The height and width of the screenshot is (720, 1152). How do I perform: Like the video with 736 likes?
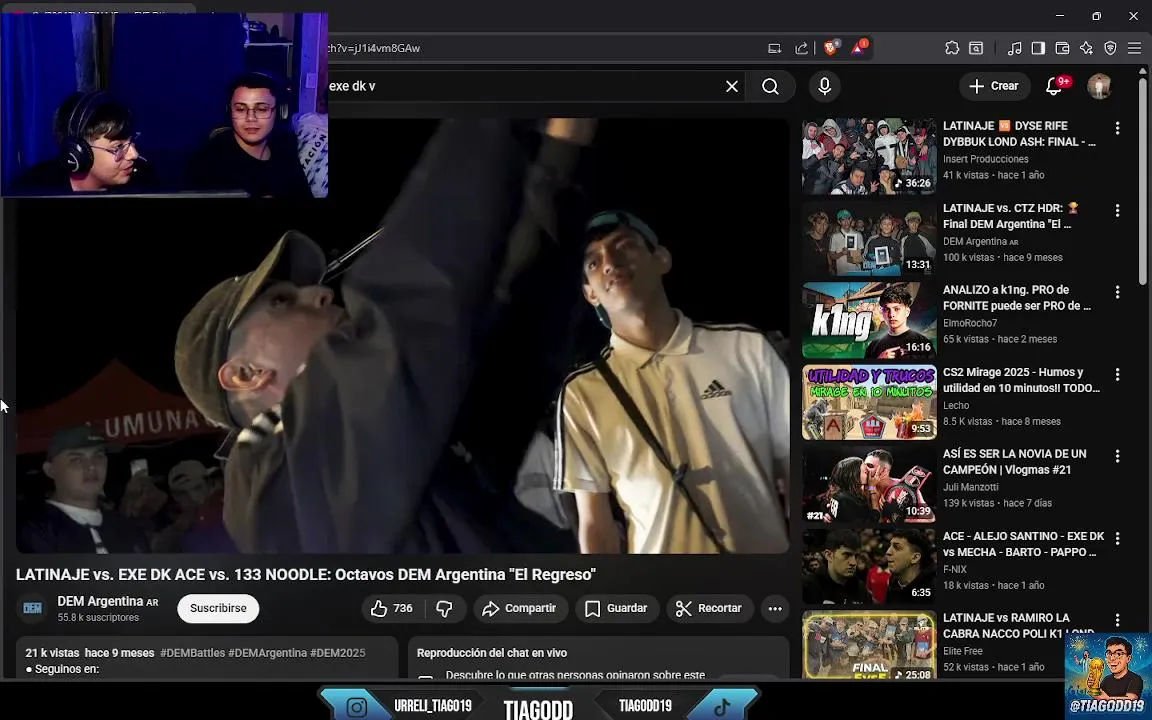click(392, 608)
